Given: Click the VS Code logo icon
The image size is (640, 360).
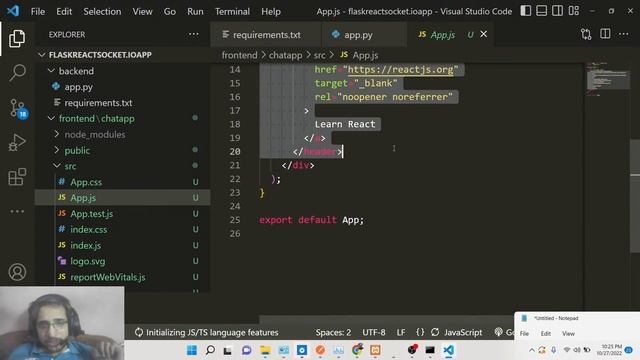Looking at the screenshot, I should 13,11.
